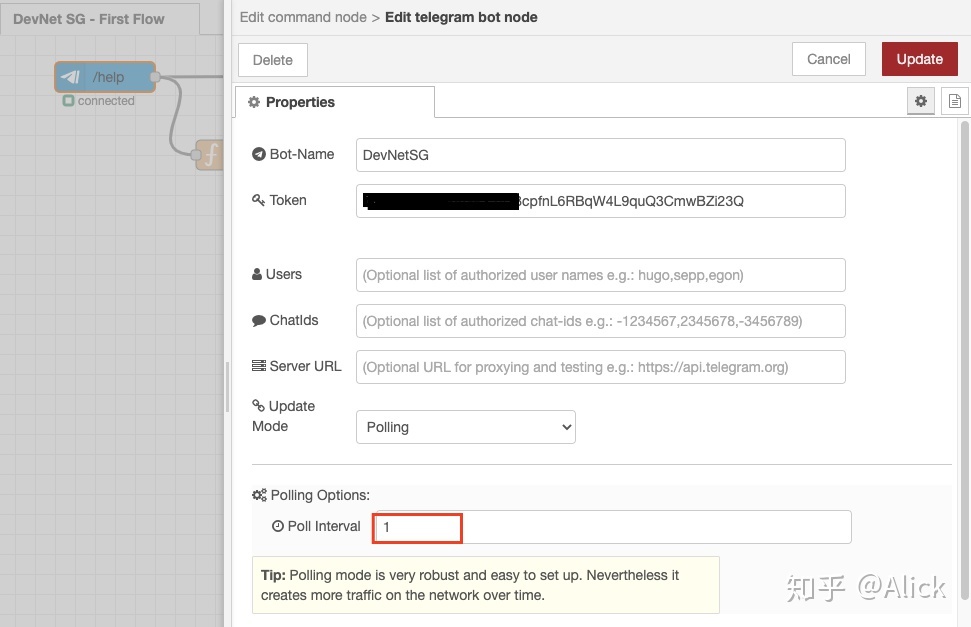Click the gear icon on Properties tab
The width and height of the screenshot is (971, 627).
[254, 102]
